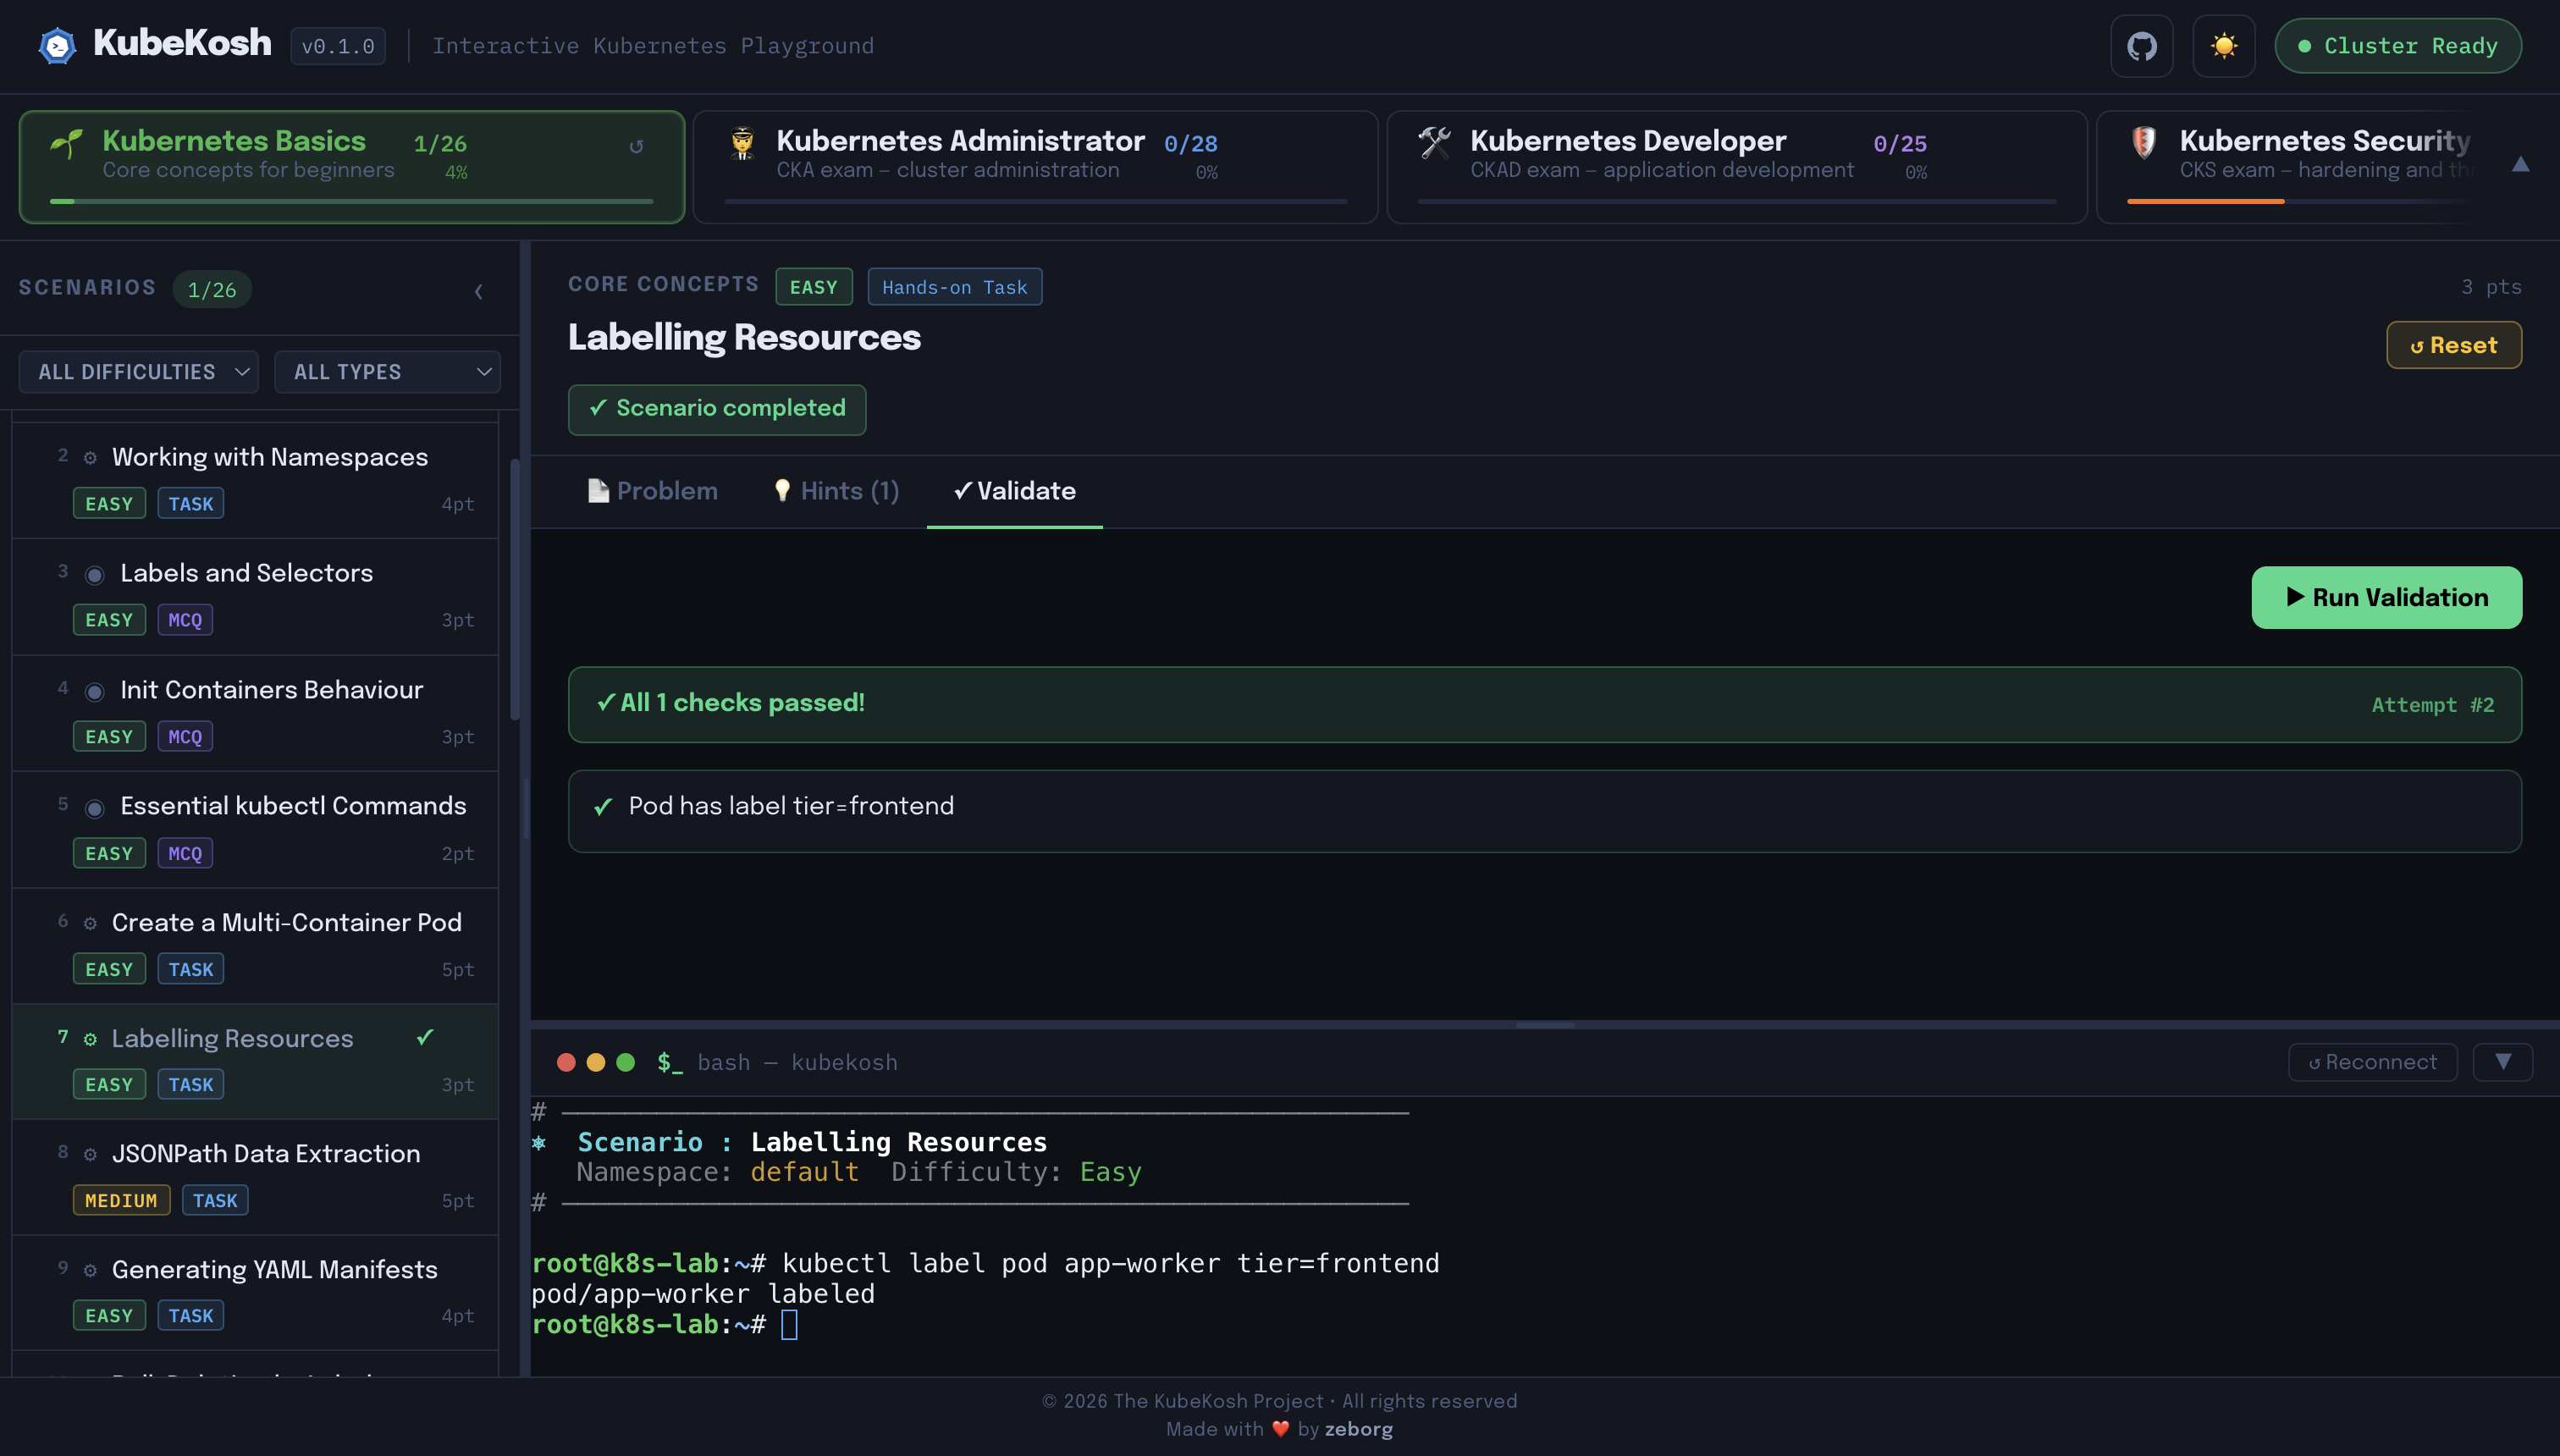Open the Labels and Selectors scenario
Viewport: 2560px width, 1456px height.
click(255, 597)
